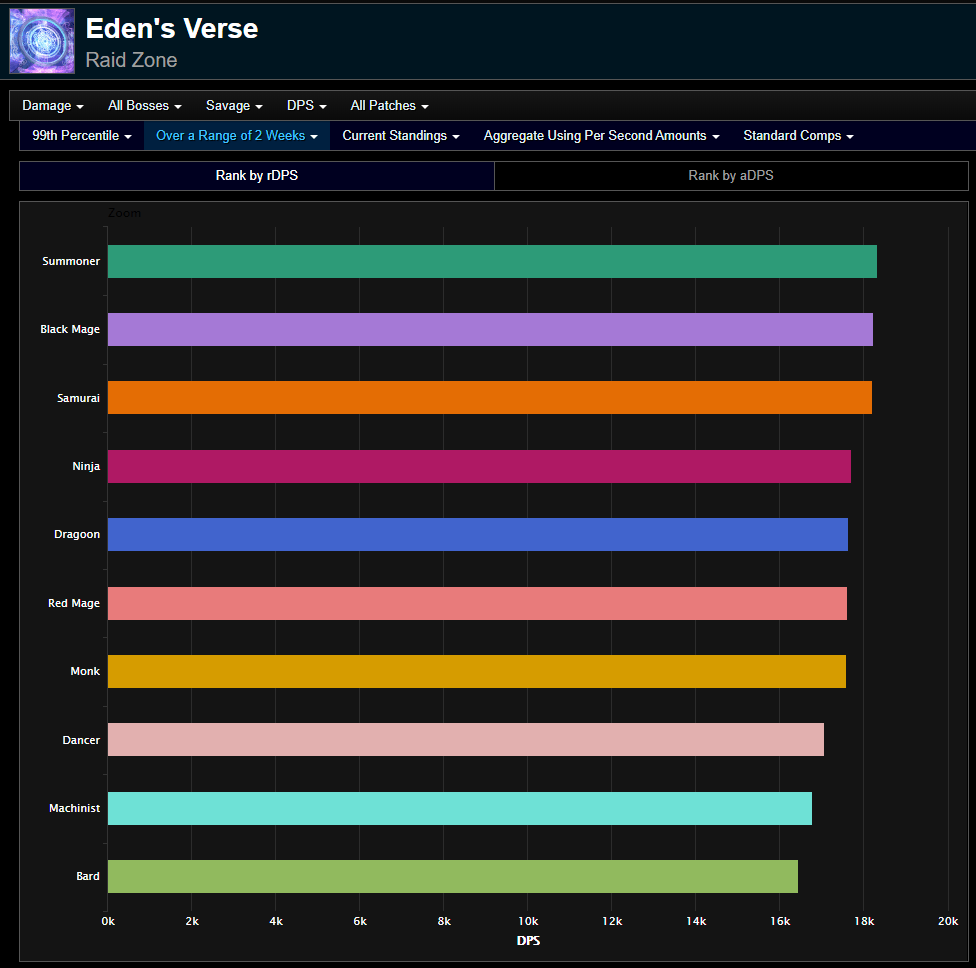Open the DPS role dropdown

pyautogui.click(x=306, y=106)
